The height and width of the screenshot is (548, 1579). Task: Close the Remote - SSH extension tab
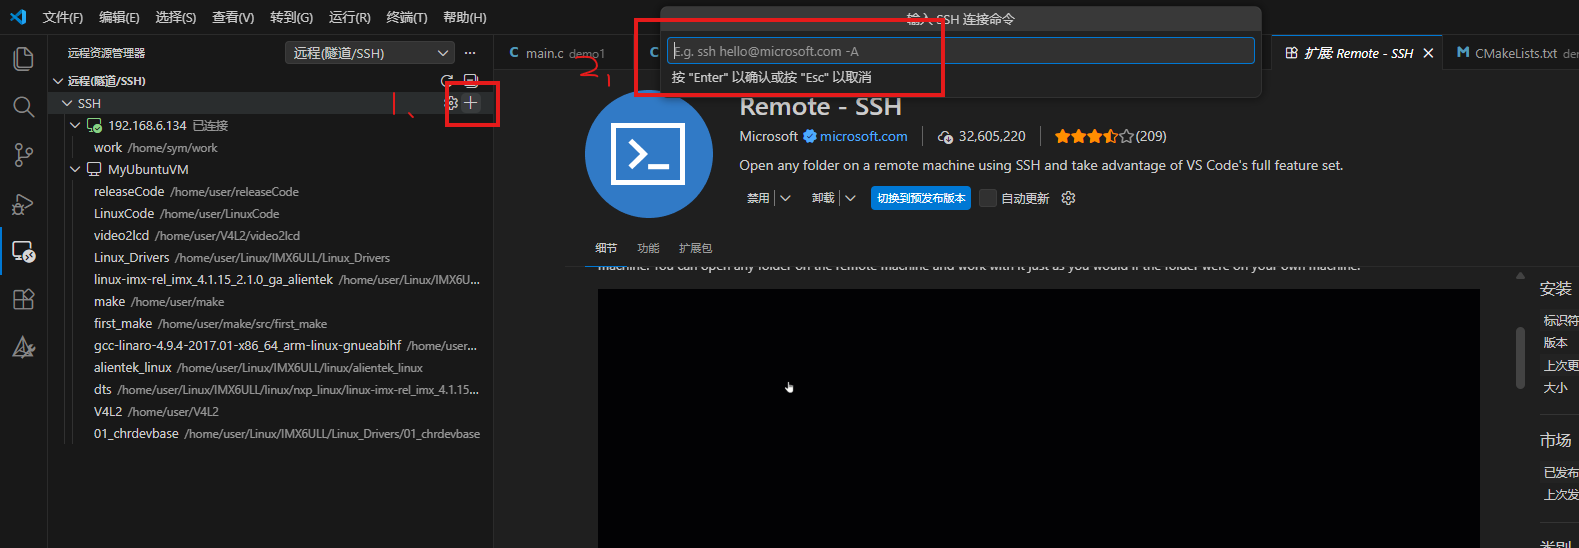[1428, 53]
